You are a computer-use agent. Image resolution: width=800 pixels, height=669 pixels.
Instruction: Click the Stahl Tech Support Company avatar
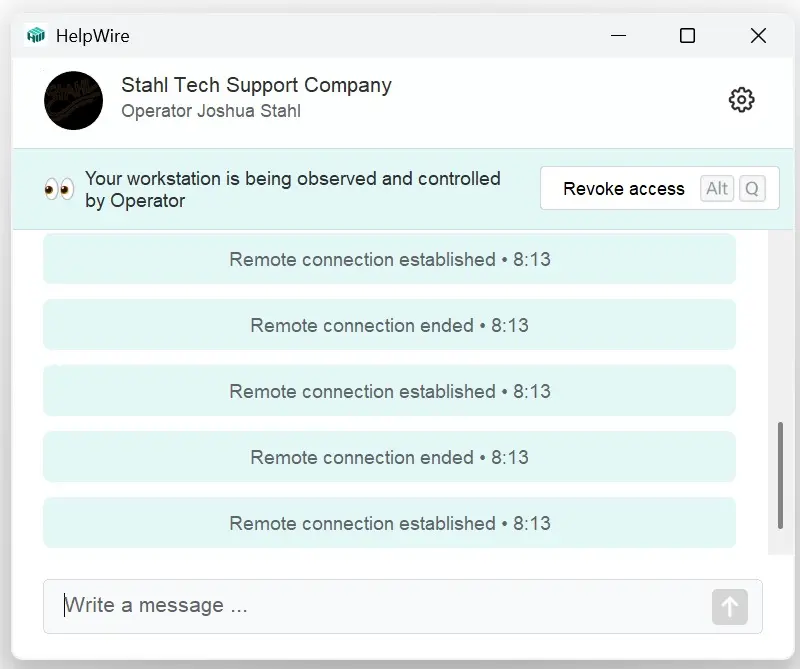(73, 101)
